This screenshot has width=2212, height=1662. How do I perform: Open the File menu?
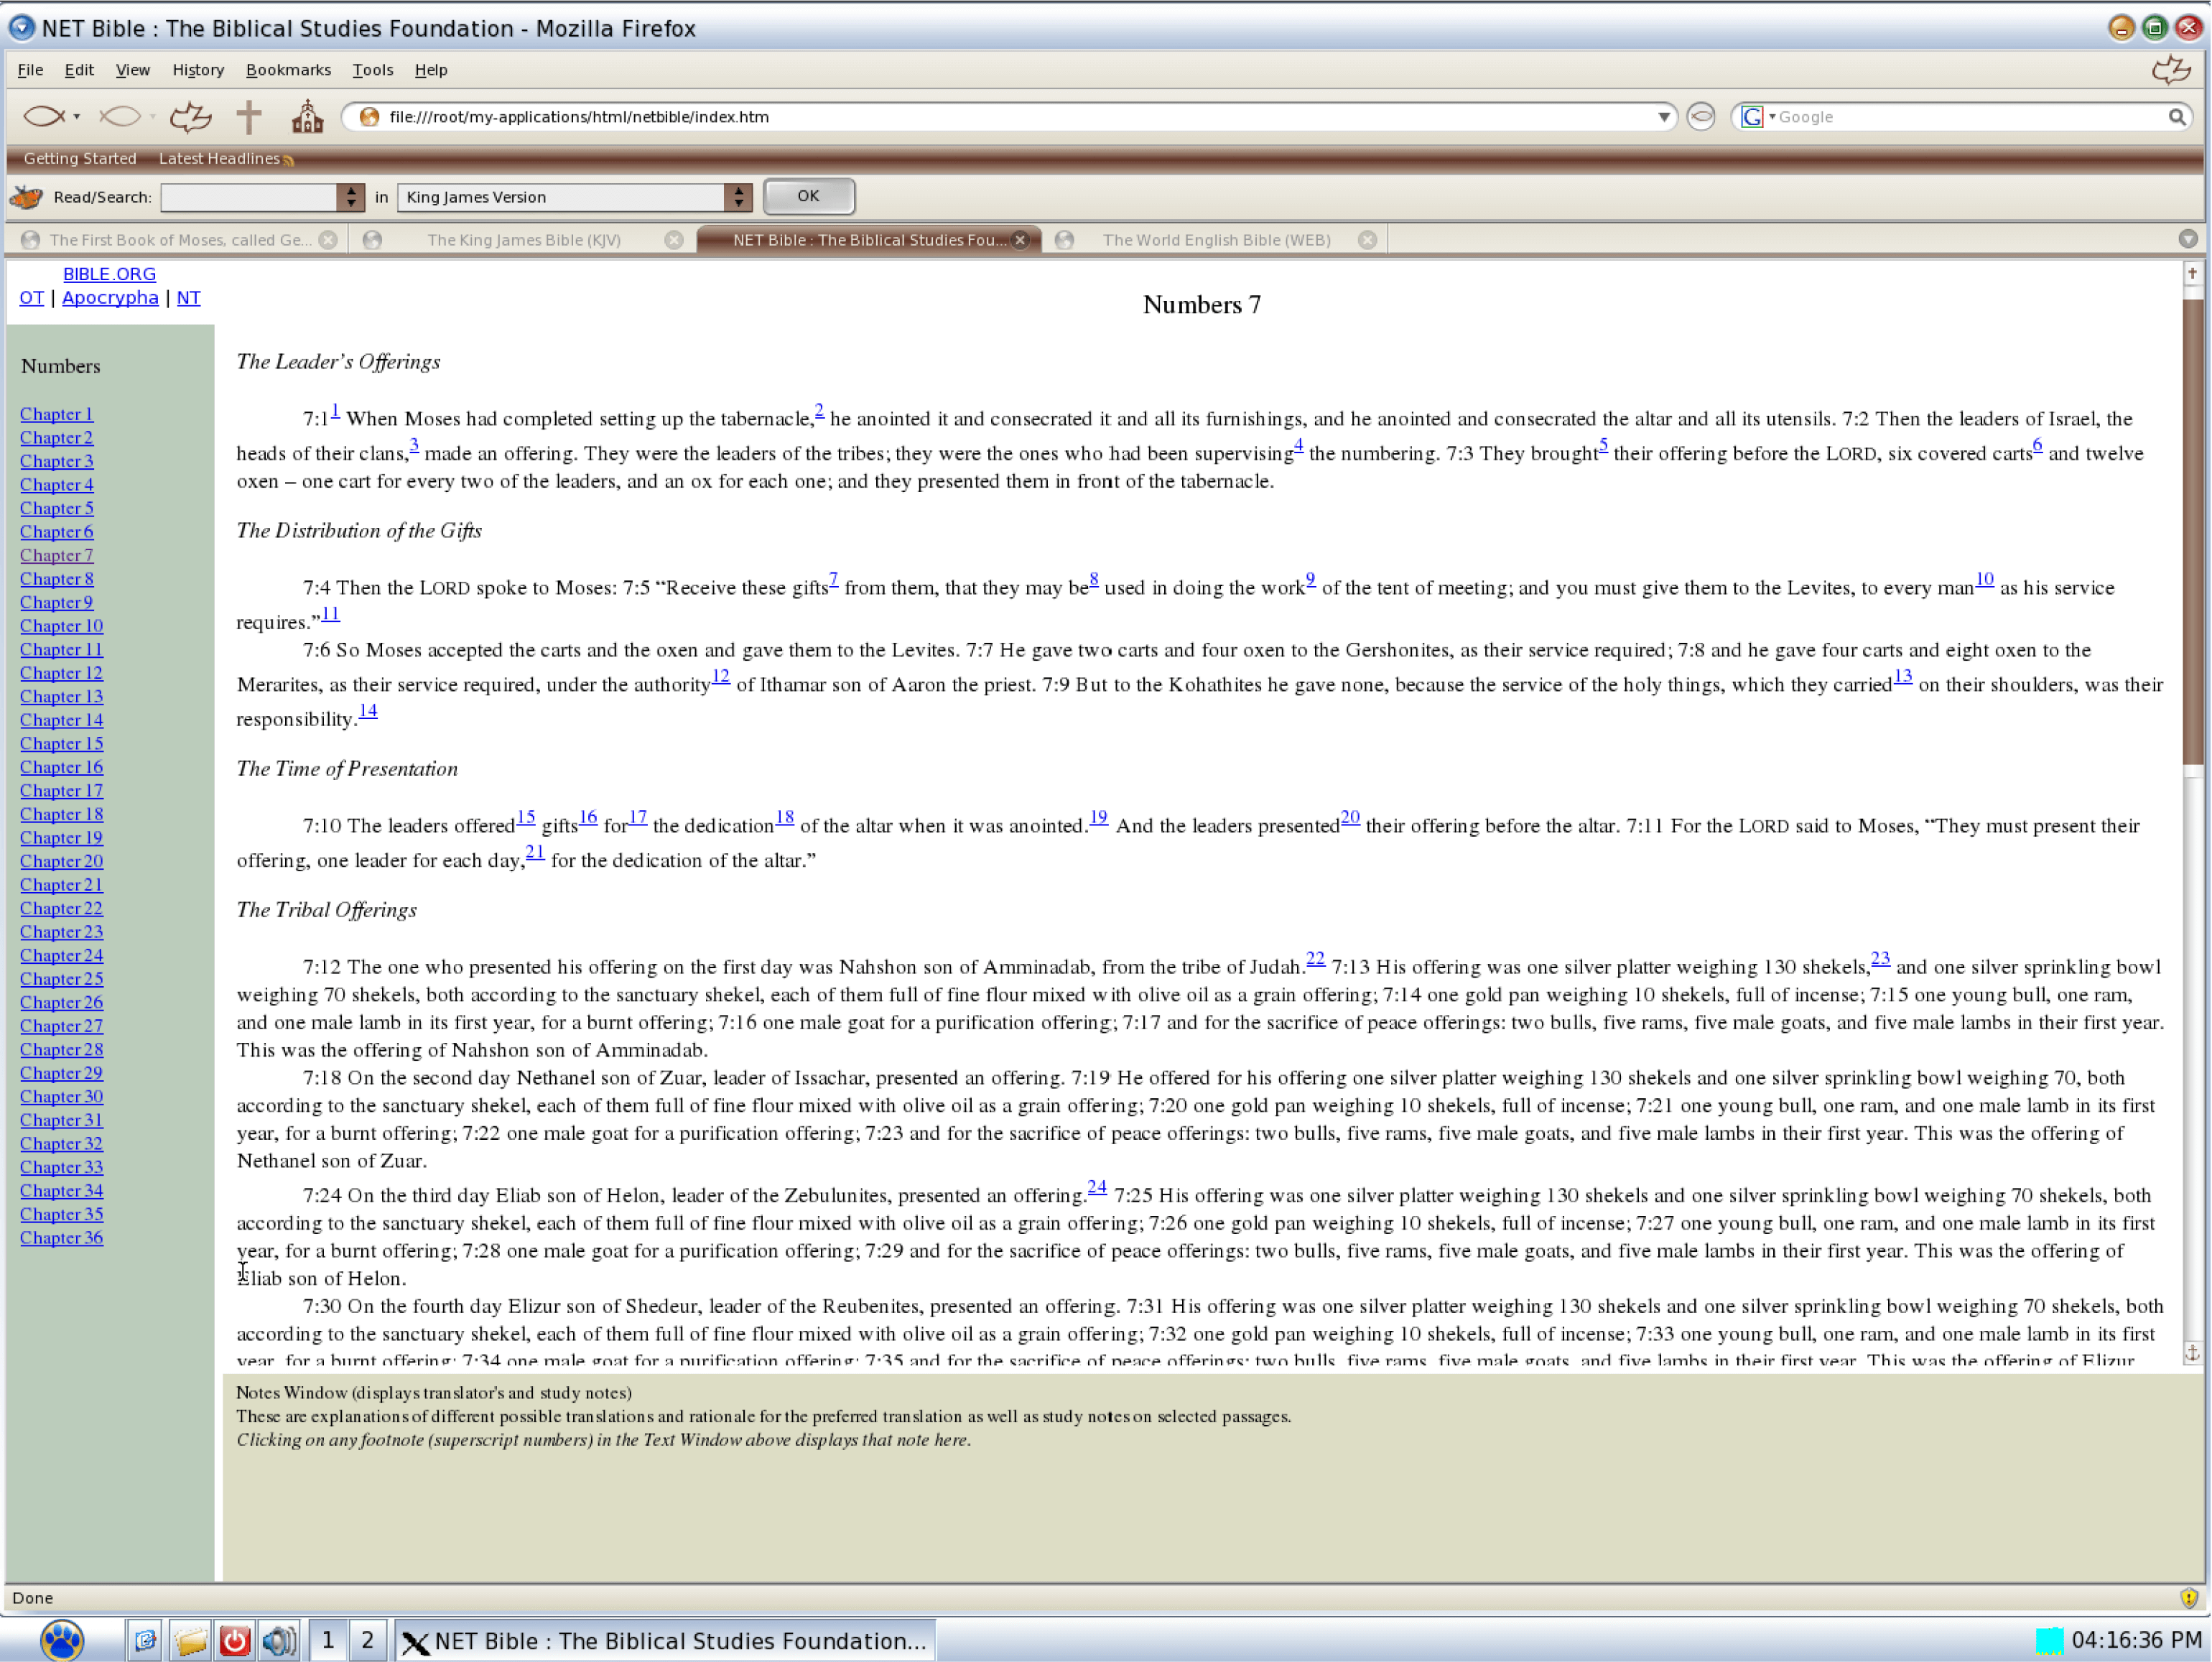(x=30, y=70)
